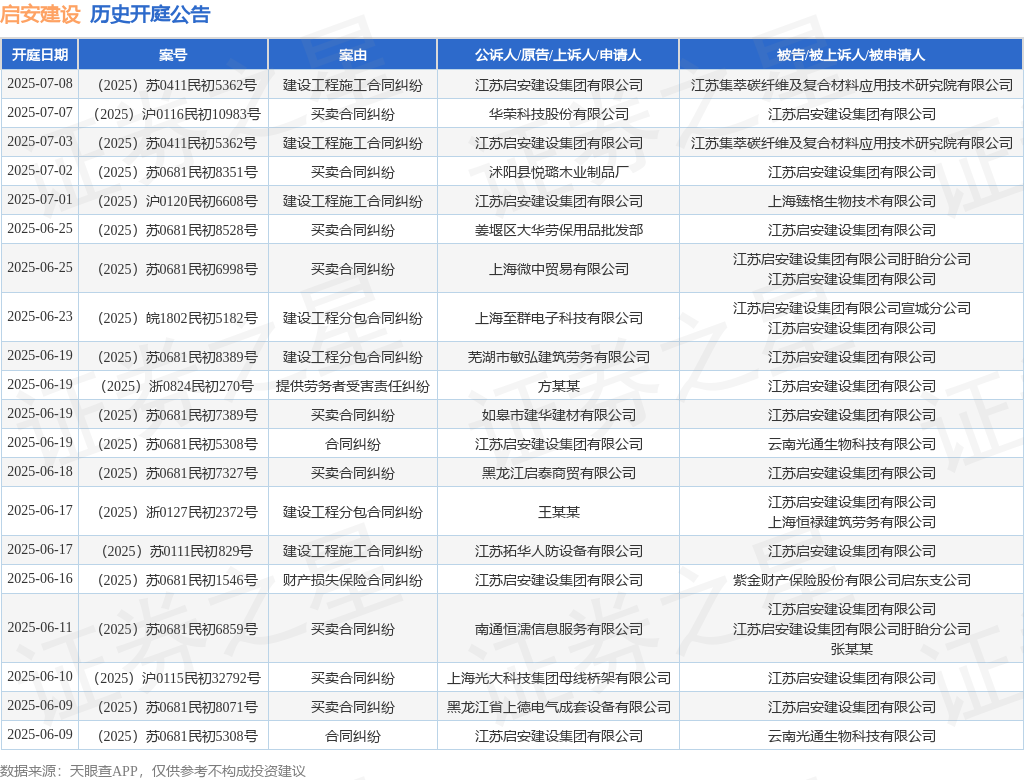Click defendant 江苏启安建设集团有限公司宣城分公司
The image size is (1024, 780).
pyautogui.click(x=852, y=308)
